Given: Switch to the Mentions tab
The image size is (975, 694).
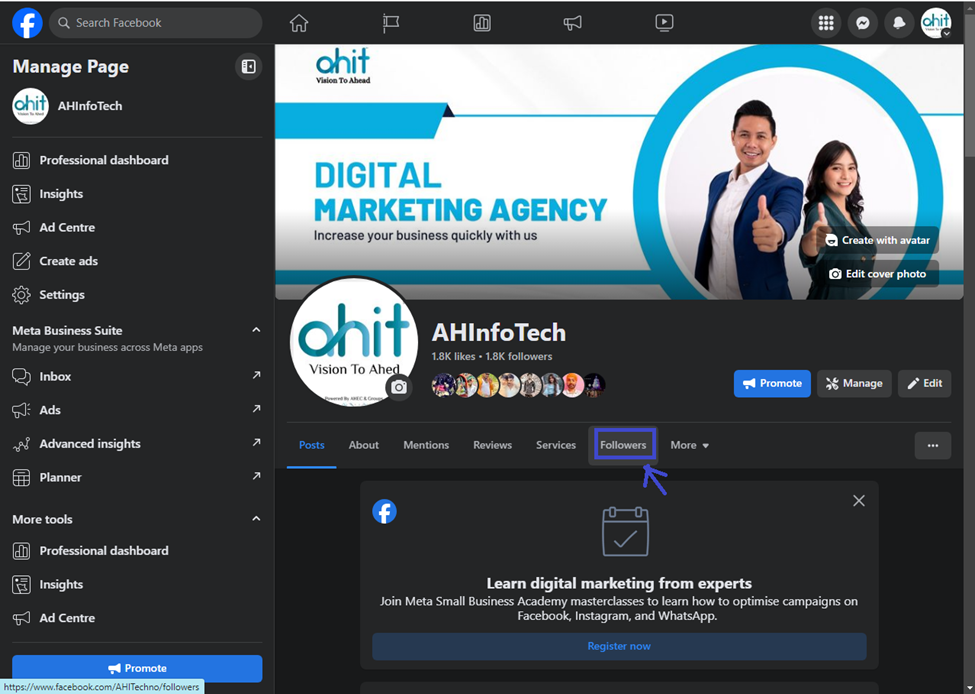Looking at the screenshot, I should 426,445.
